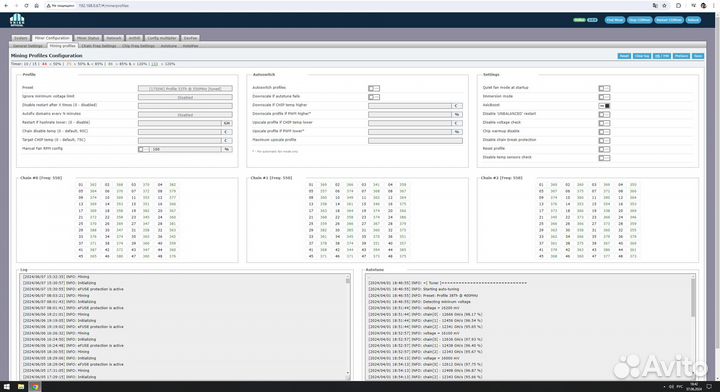Toggle Disable chain break protection
Image resolution: width=720 pixels, height=392 pixels.
coord(604,140)
